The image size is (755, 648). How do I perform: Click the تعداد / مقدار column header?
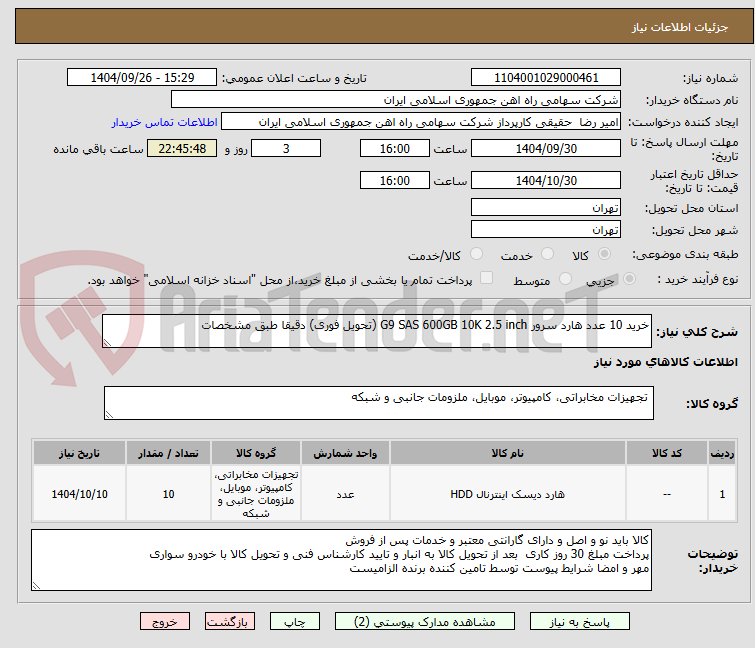click(168, 453)
